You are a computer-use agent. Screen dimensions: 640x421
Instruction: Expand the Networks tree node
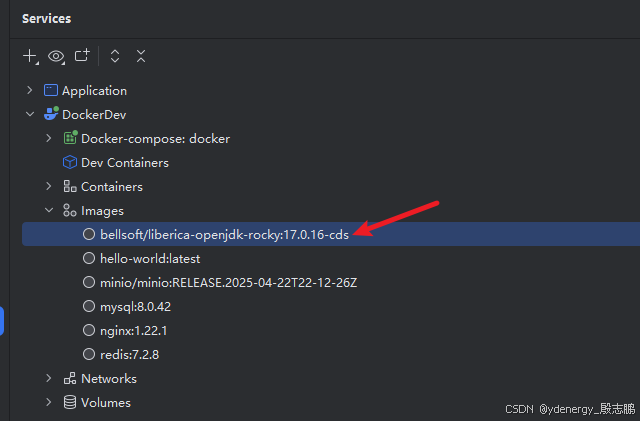click(x=49, y=378)
